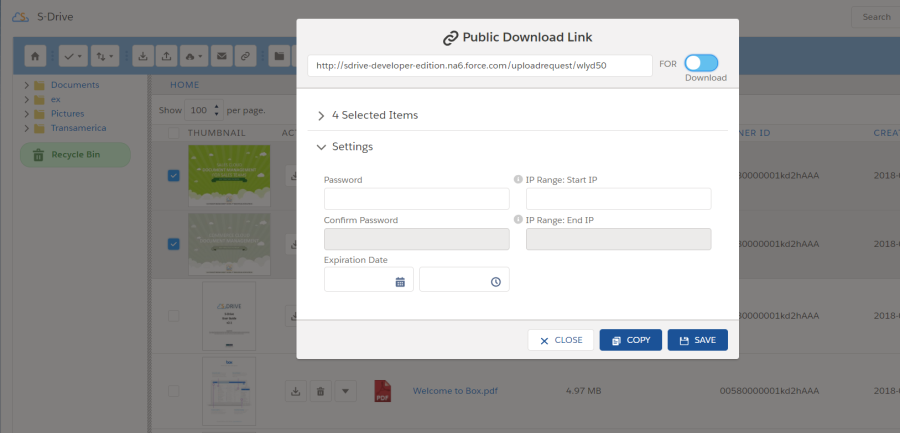Uncheck the first selected file checkbox

coord(174,175)
